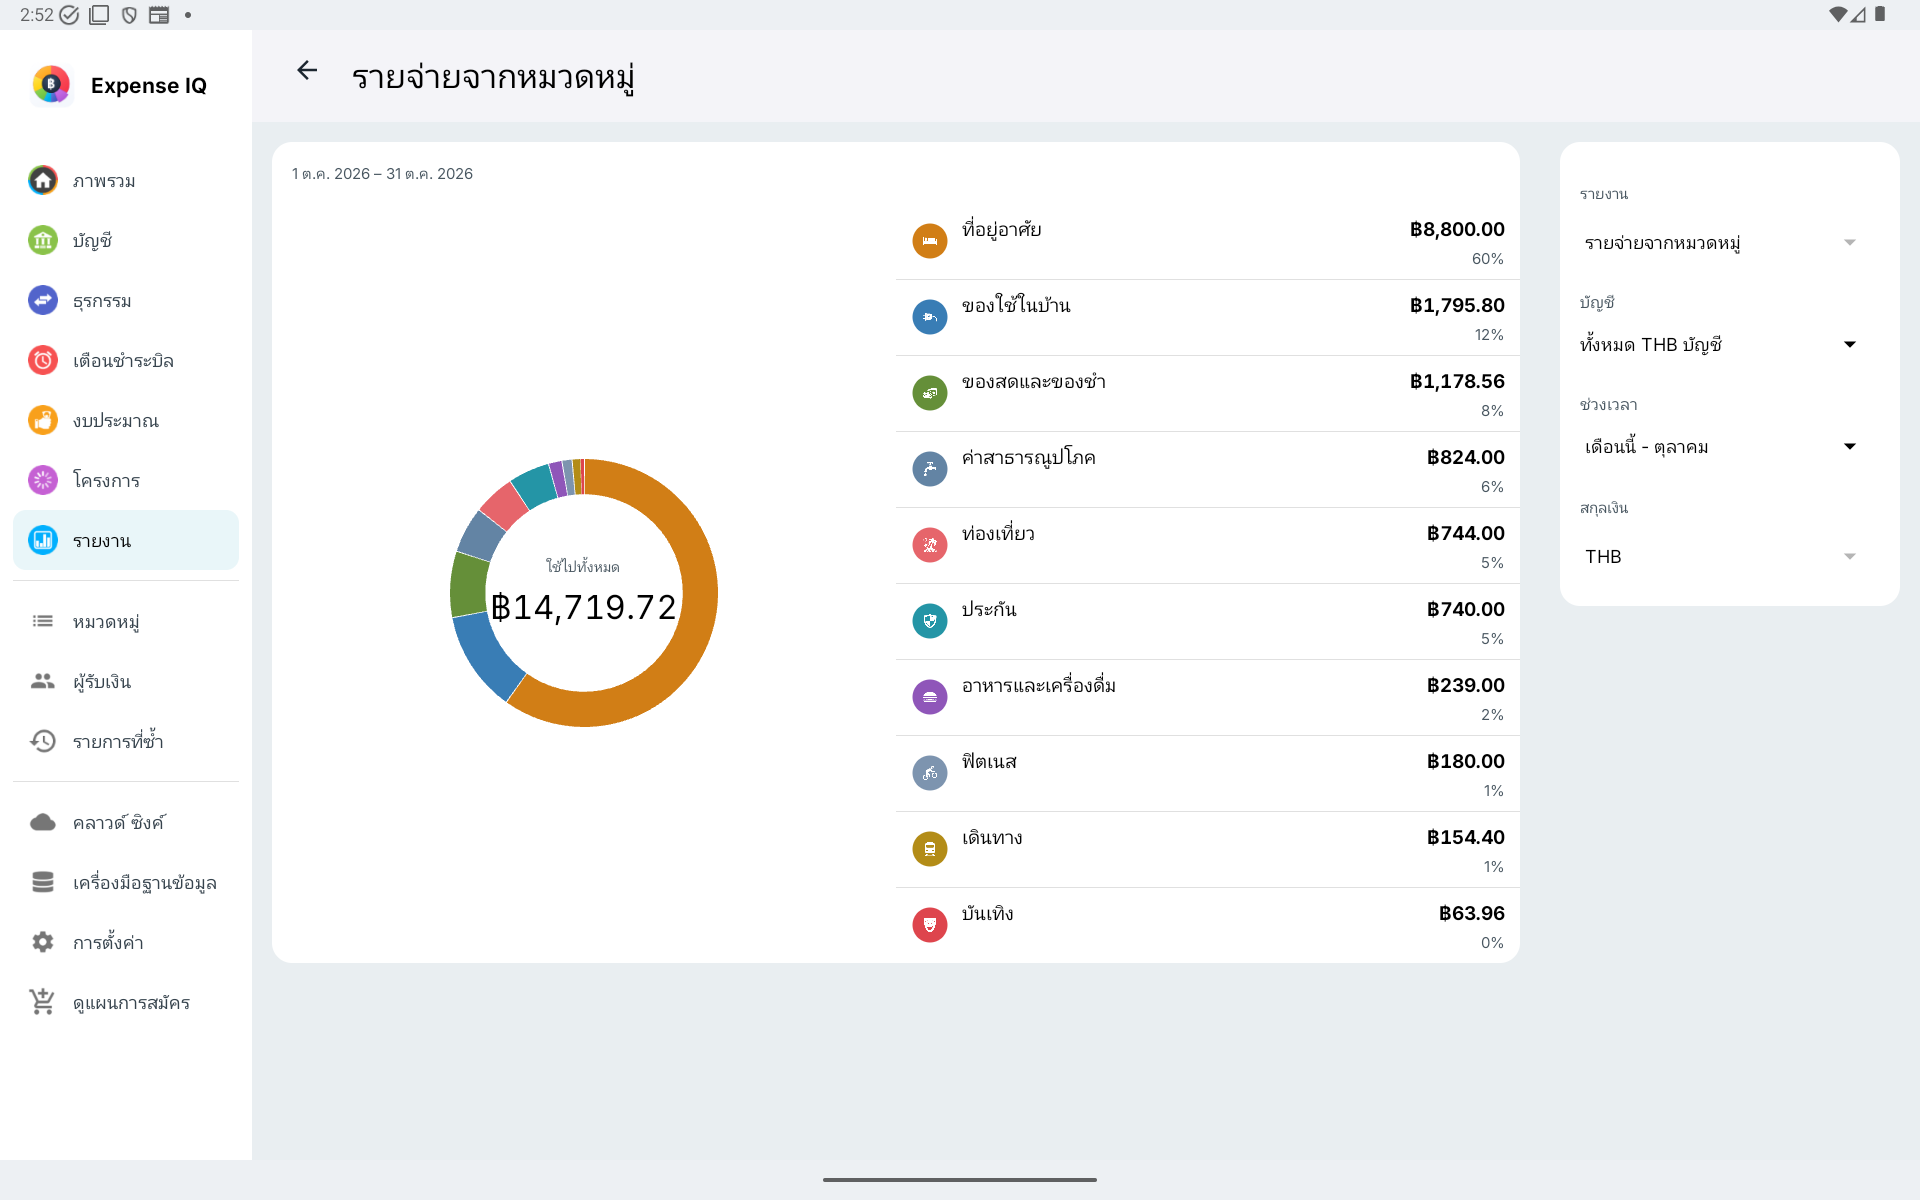Open การตั้งค่า settings menu item
Screen dimensions: 1920x1200
click(x=126, y=942)
